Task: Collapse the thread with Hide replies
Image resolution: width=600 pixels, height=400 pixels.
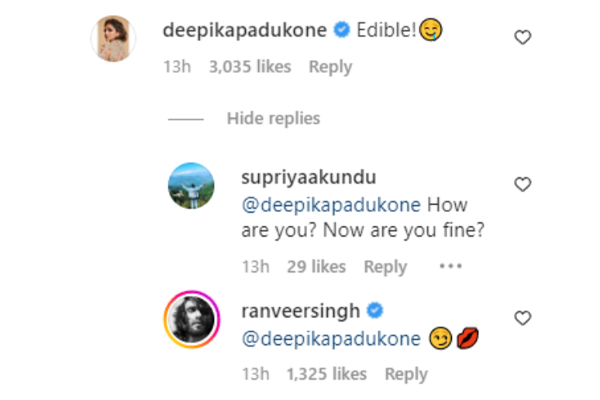Action: coord(273,118)
